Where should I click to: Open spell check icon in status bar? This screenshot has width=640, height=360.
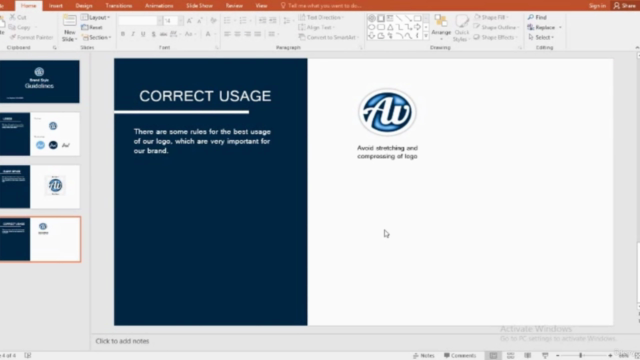[28, 356]
